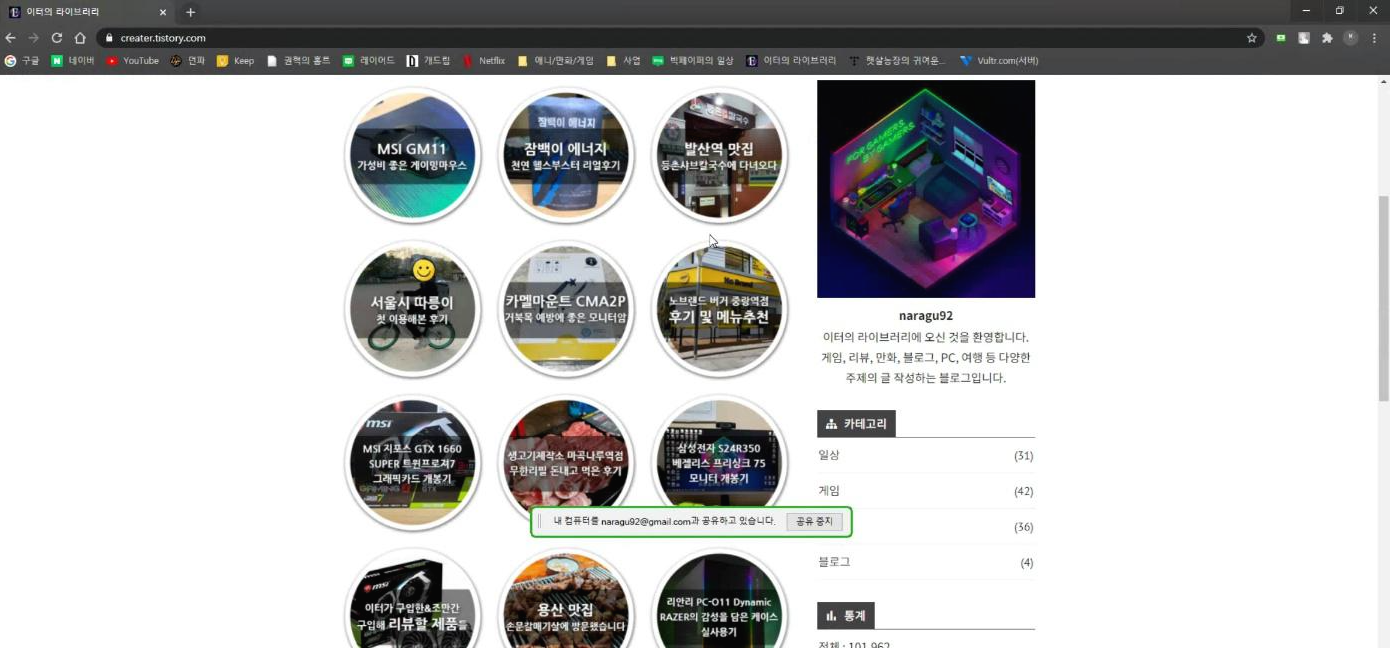Open the Chrome extensions puzzle icon
The width and height of the screenshot is (1390, 648).
tap(1327, 38)
